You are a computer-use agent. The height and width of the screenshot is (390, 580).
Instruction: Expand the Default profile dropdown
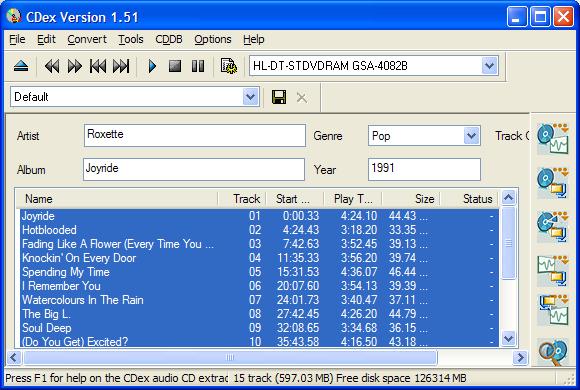250,97
